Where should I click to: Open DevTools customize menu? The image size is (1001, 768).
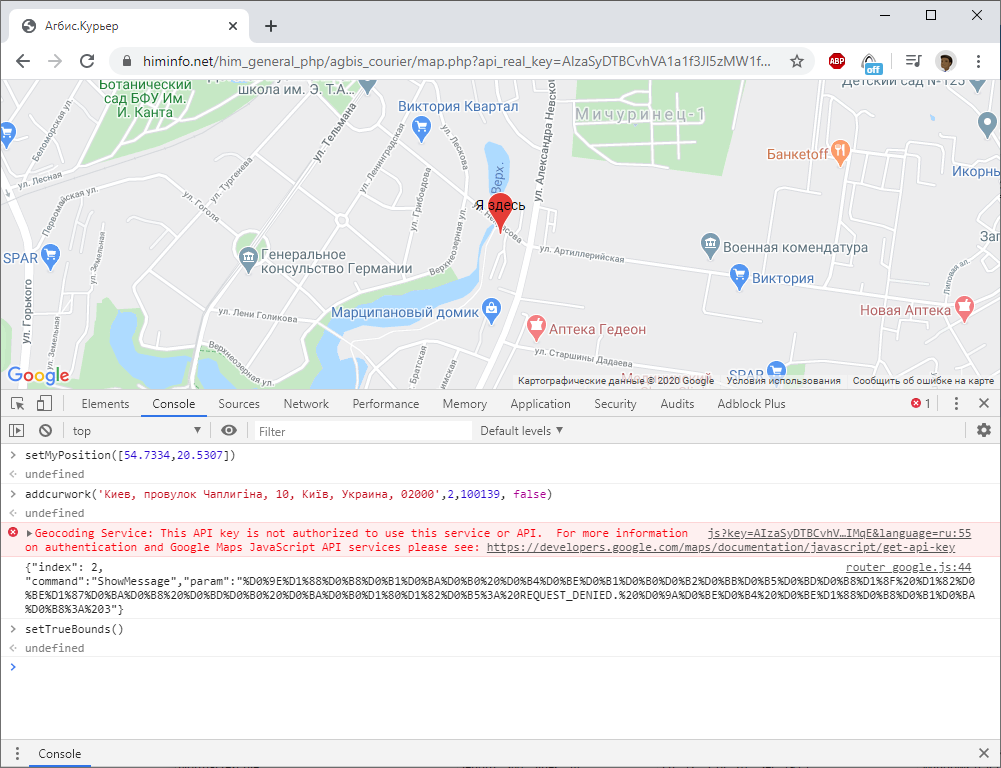[x=956, y=403]
